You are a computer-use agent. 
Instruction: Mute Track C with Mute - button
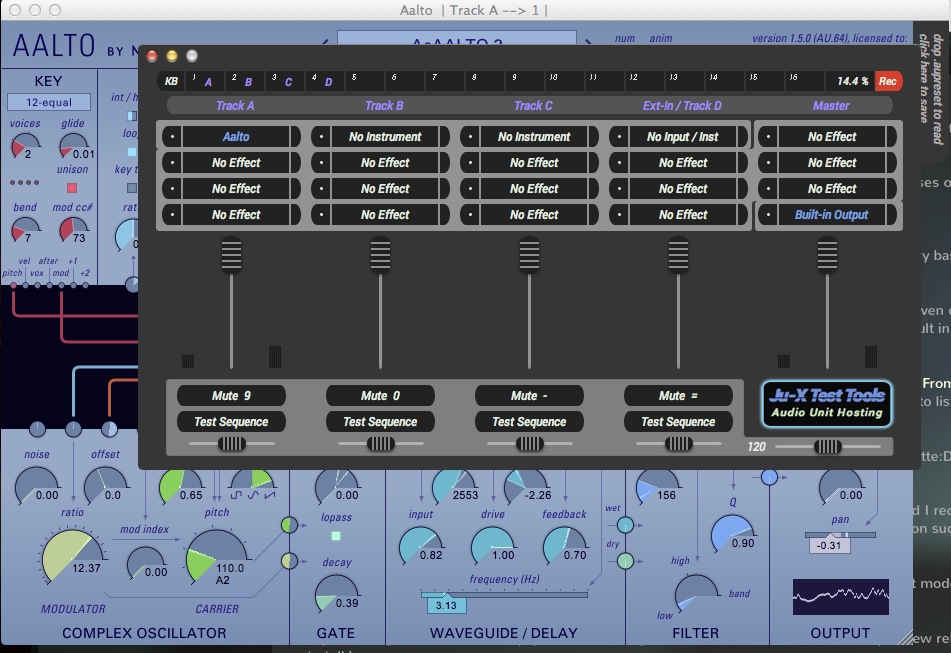click(x=529, y=395)
